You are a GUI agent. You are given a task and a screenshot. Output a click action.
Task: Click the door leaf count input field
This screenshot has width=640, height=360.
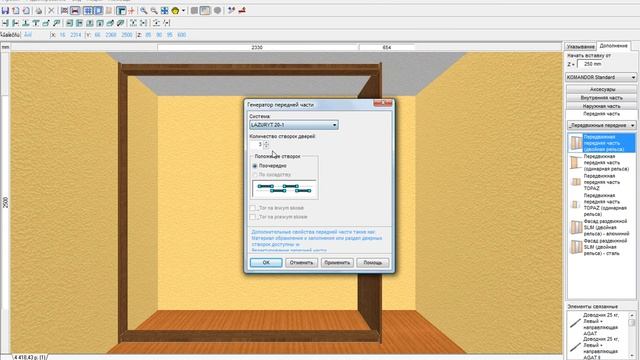pos(256,144)
